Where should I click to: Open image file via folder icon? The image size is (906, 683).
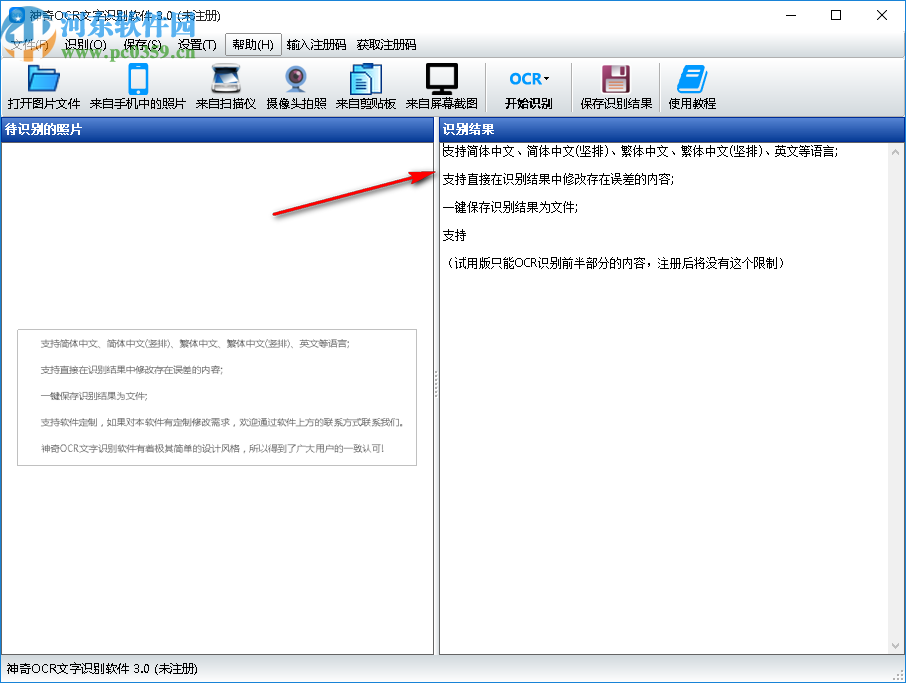pyautogui.click(x=43, y=87)
